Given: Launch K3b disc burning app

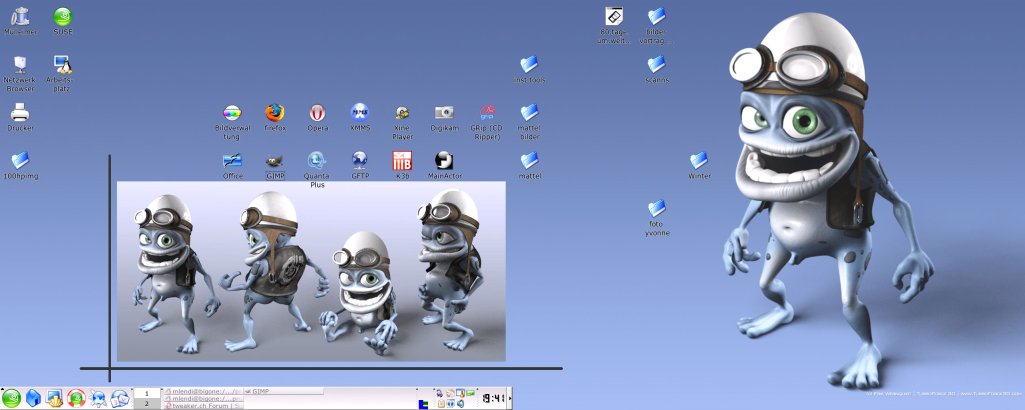Looking at the screenshot, I should pos(402,161).
